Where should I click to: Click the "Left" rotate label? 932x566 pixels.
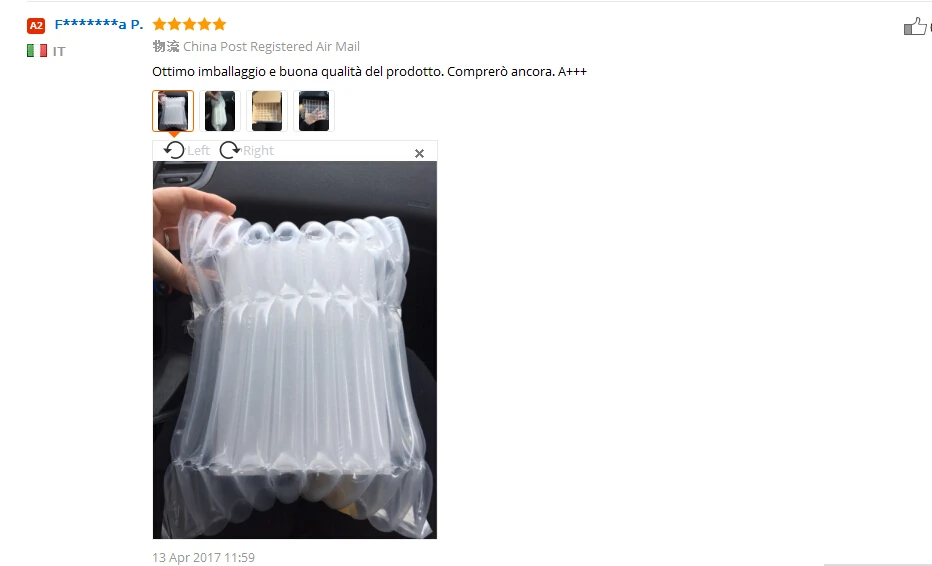[x=199, y=150]
